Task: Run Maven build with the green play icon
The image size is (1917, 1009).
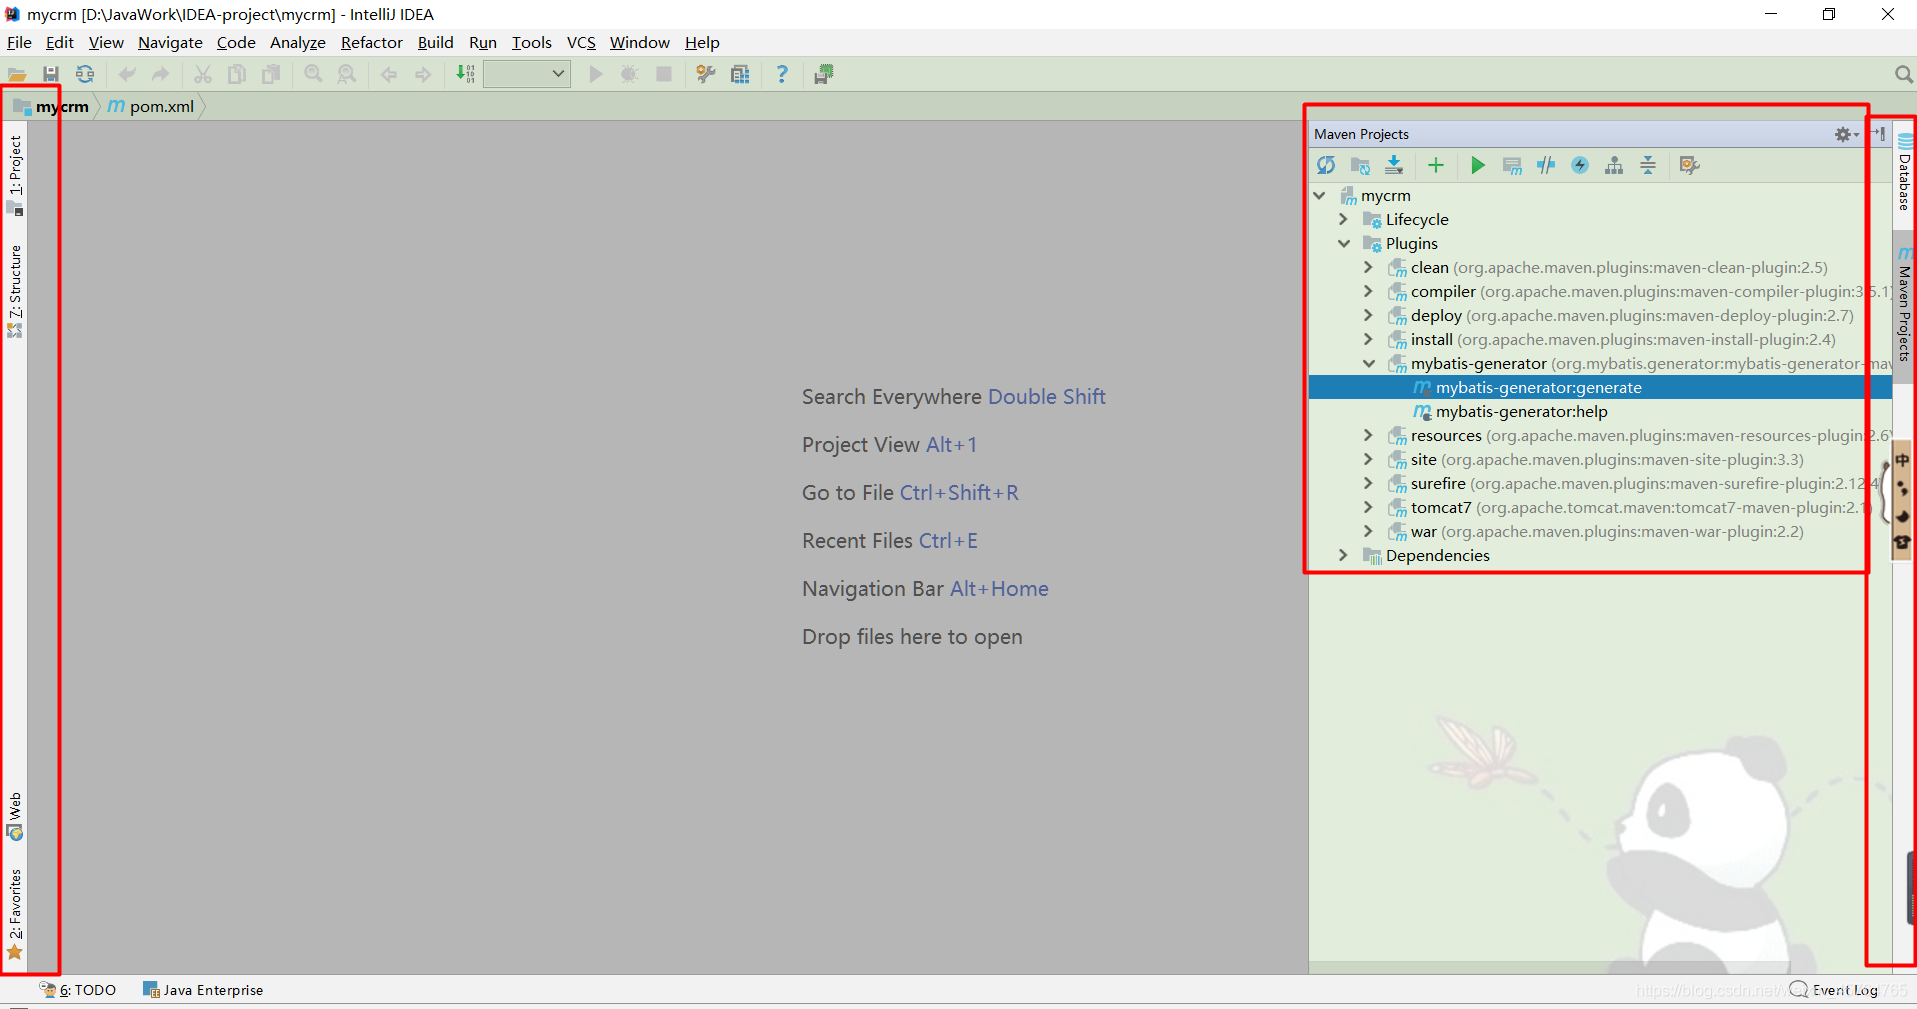Action: (1478, 165)
